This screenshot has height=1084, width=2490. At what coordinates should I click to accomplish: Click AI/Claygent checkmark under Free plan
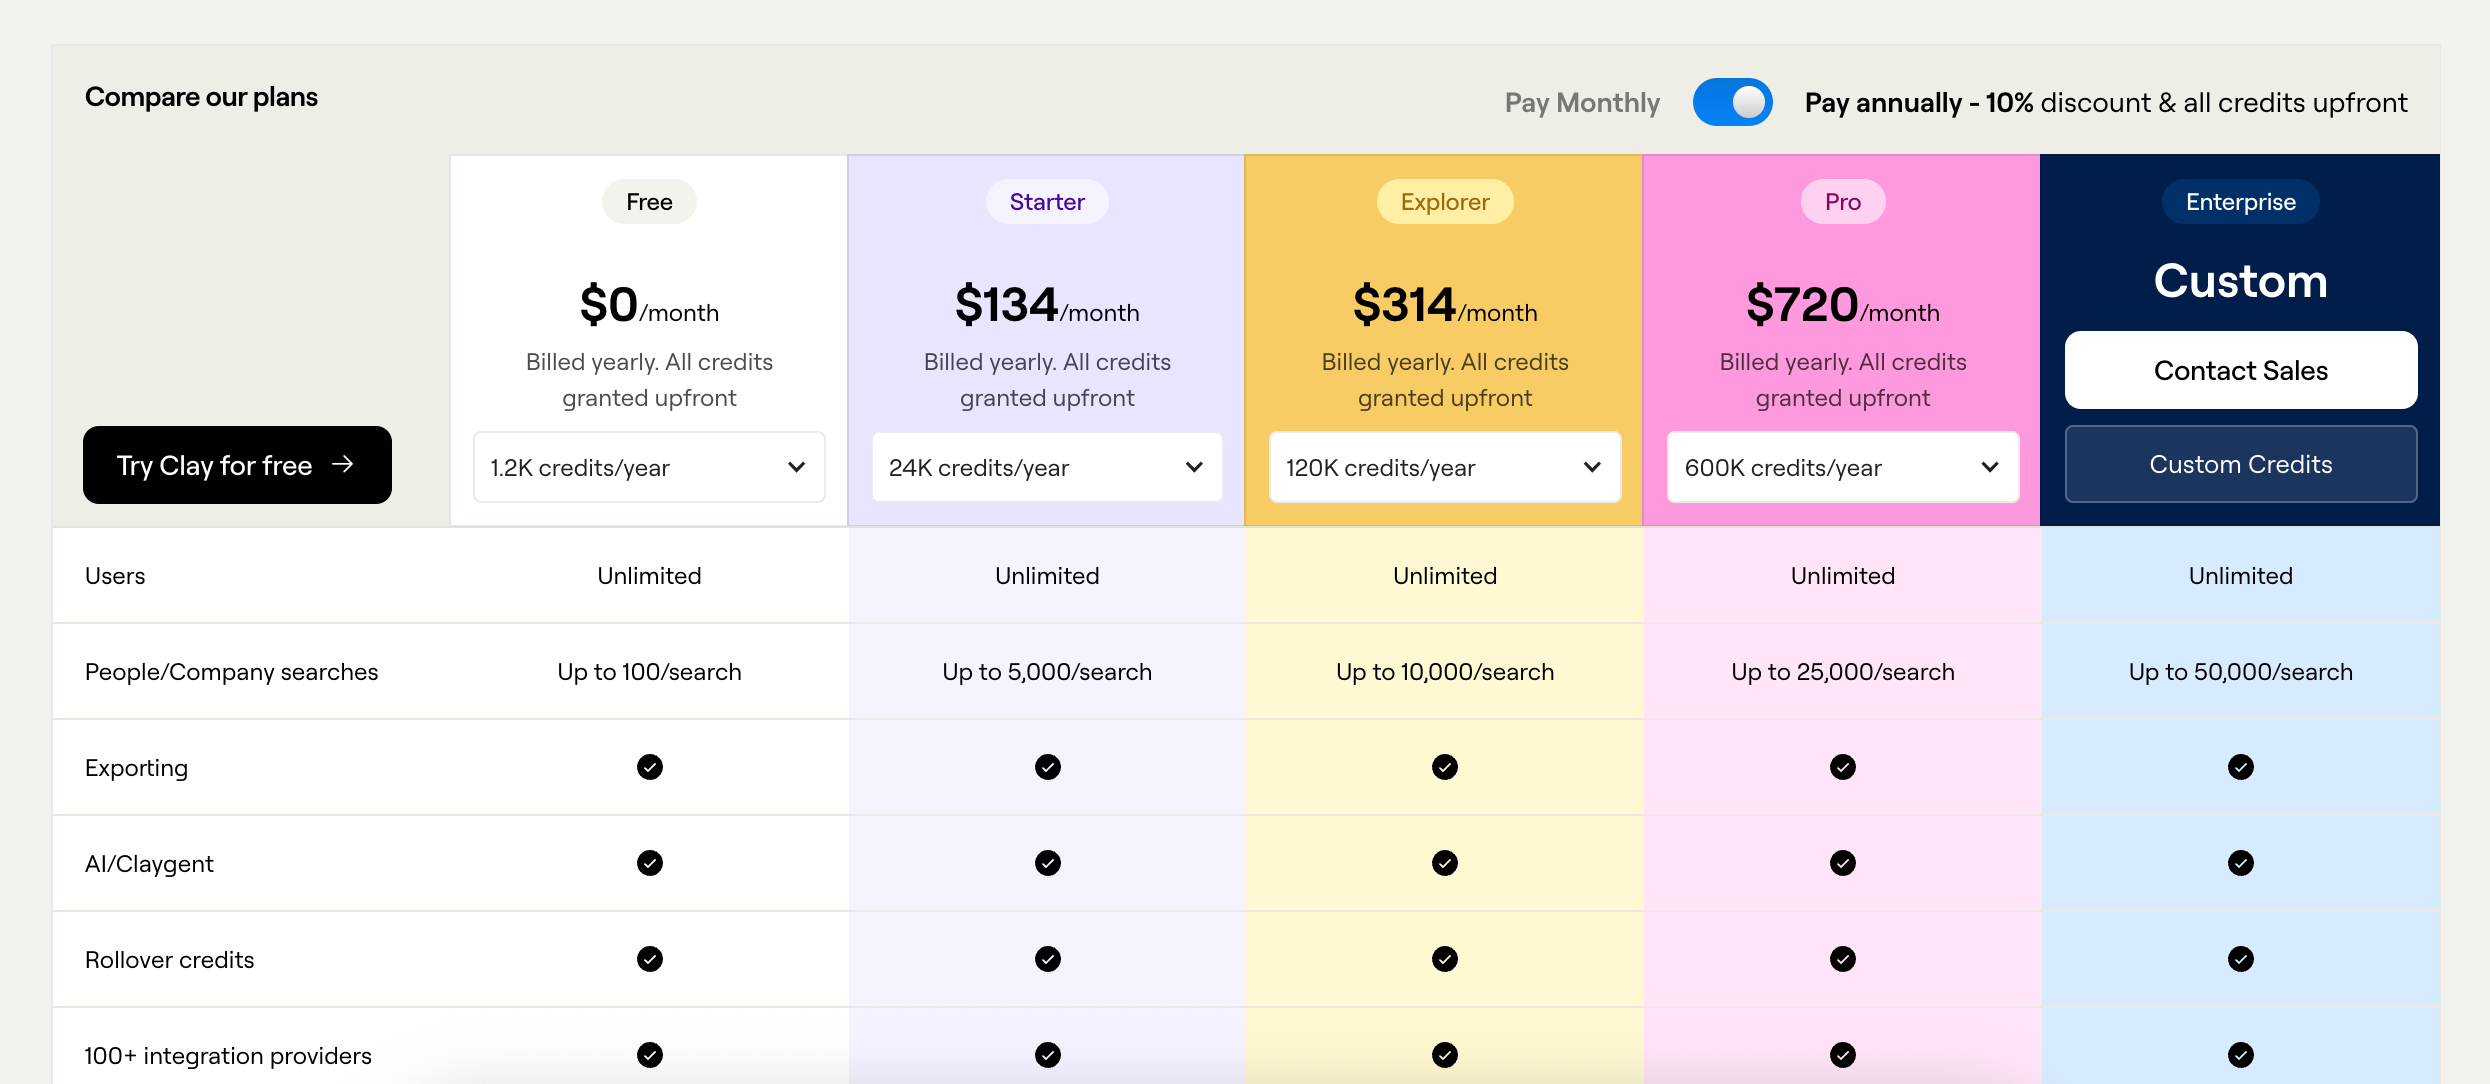[650, 863]
